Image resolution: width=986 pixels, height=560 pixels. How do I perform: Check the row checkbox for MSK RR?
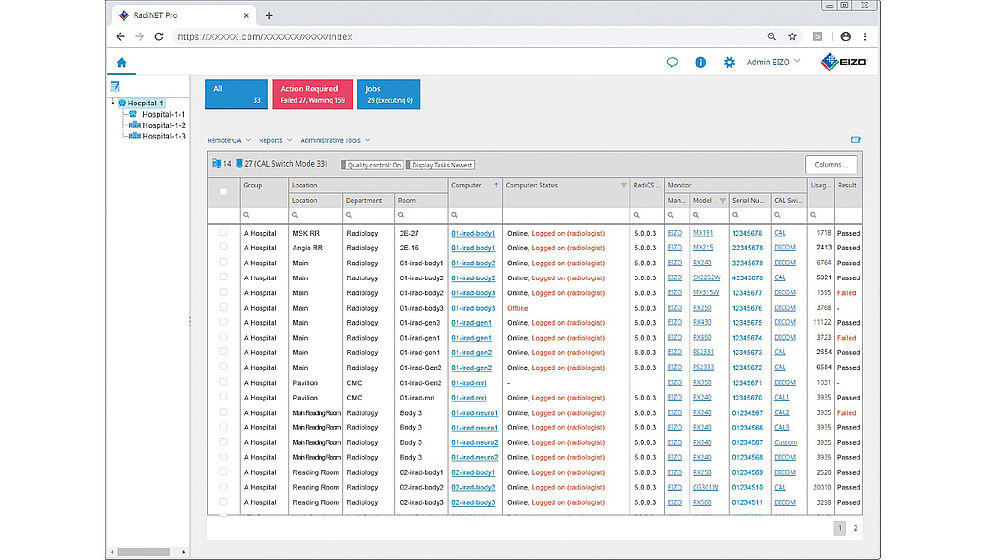[223, 233]
